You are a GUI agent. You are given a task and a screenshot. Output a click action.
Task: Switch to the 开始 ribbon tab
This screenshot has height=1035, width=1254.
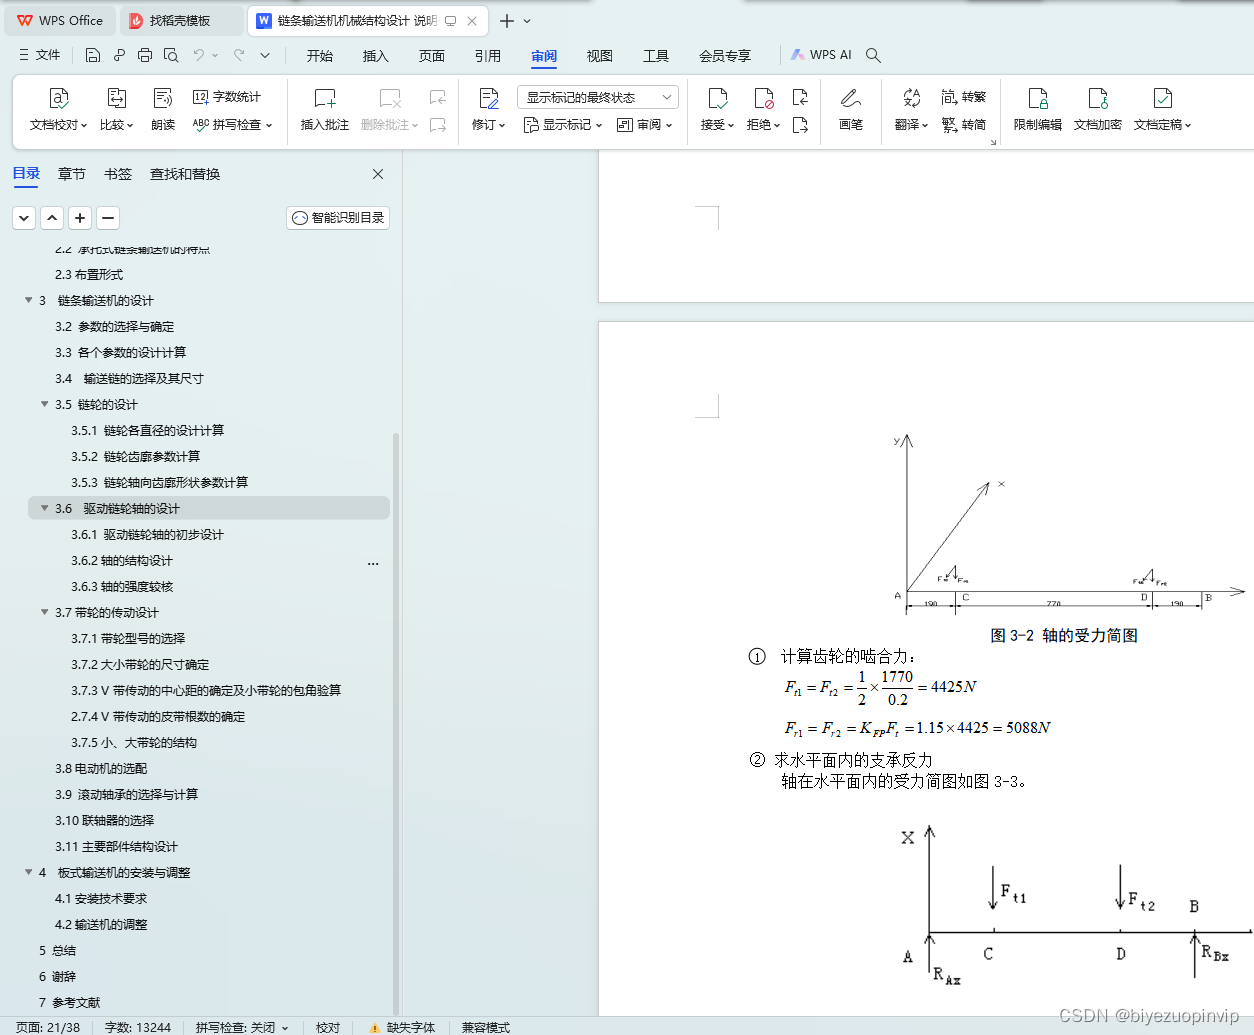click(x=320, y=56)
